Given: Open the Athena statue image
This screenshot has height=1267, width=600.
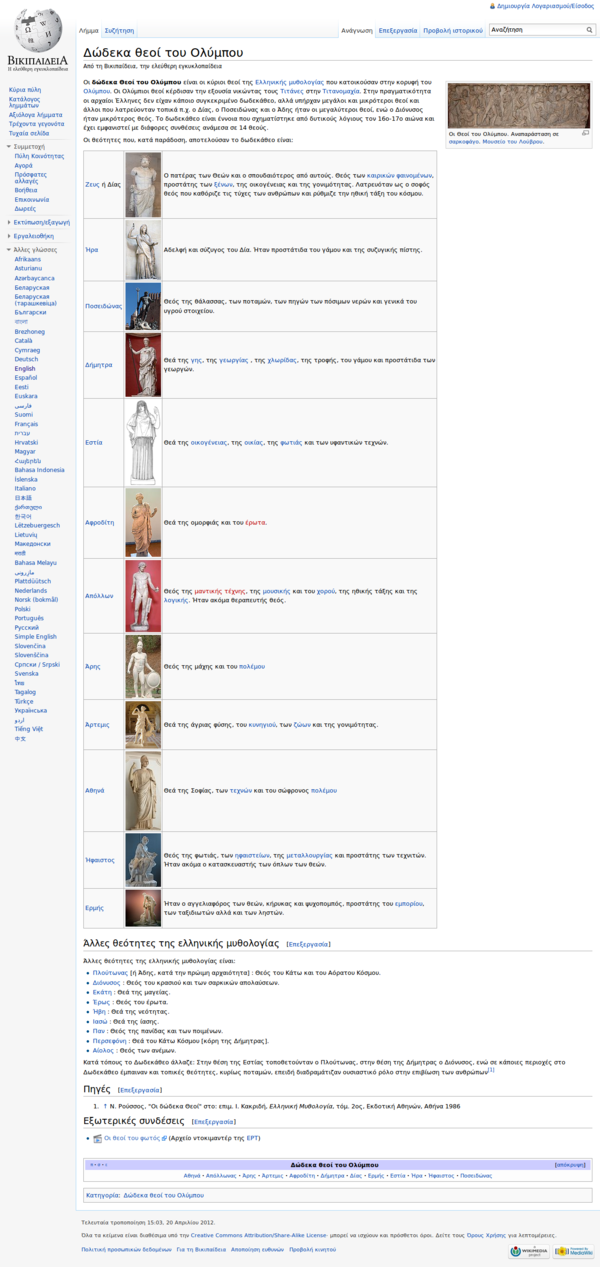Looking at the screenshot, I should click(143, 790).
